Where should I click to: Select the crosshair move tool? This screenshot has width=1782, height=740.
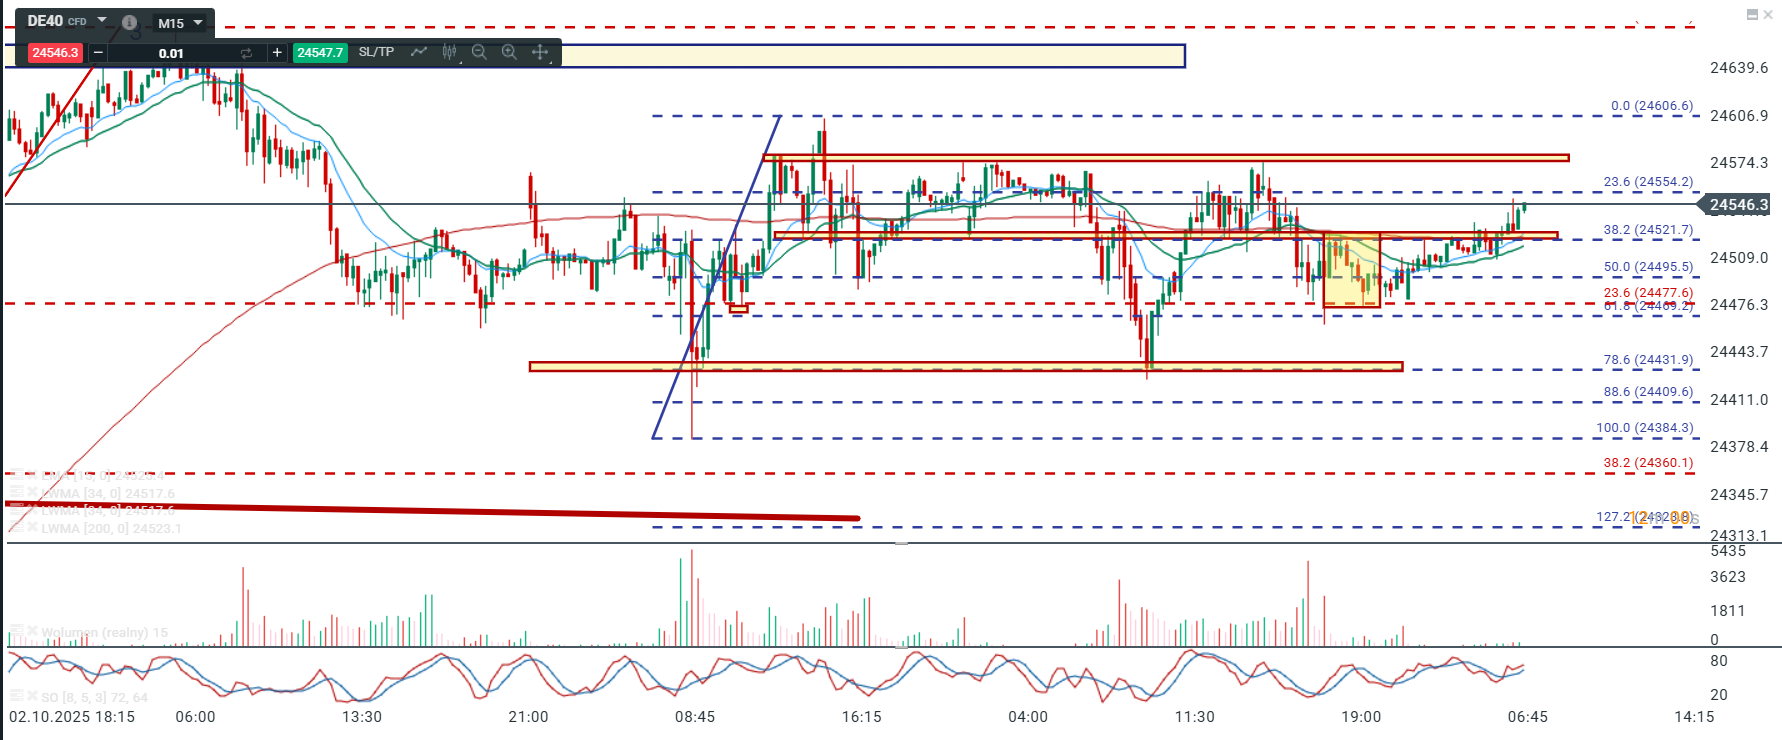click(540, 52)
